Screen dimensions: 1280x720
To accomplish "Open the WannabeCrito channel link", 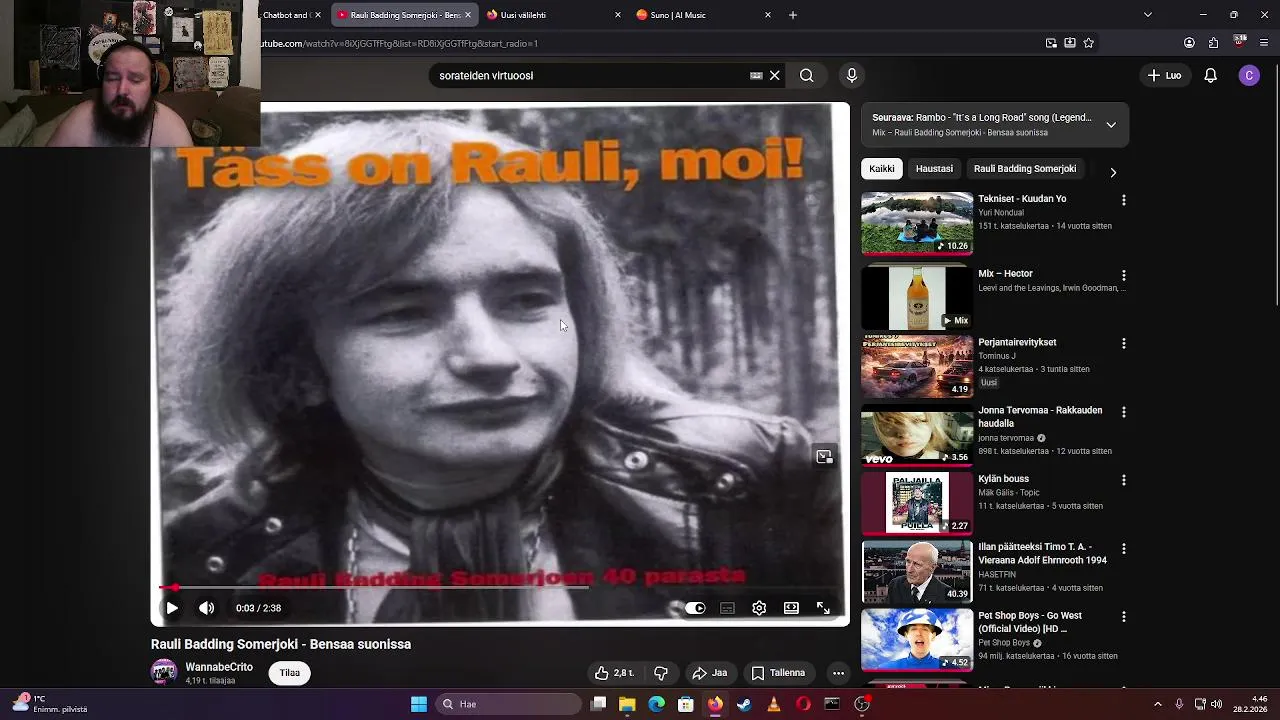I will pyautogui.click(x=219, y=667).
